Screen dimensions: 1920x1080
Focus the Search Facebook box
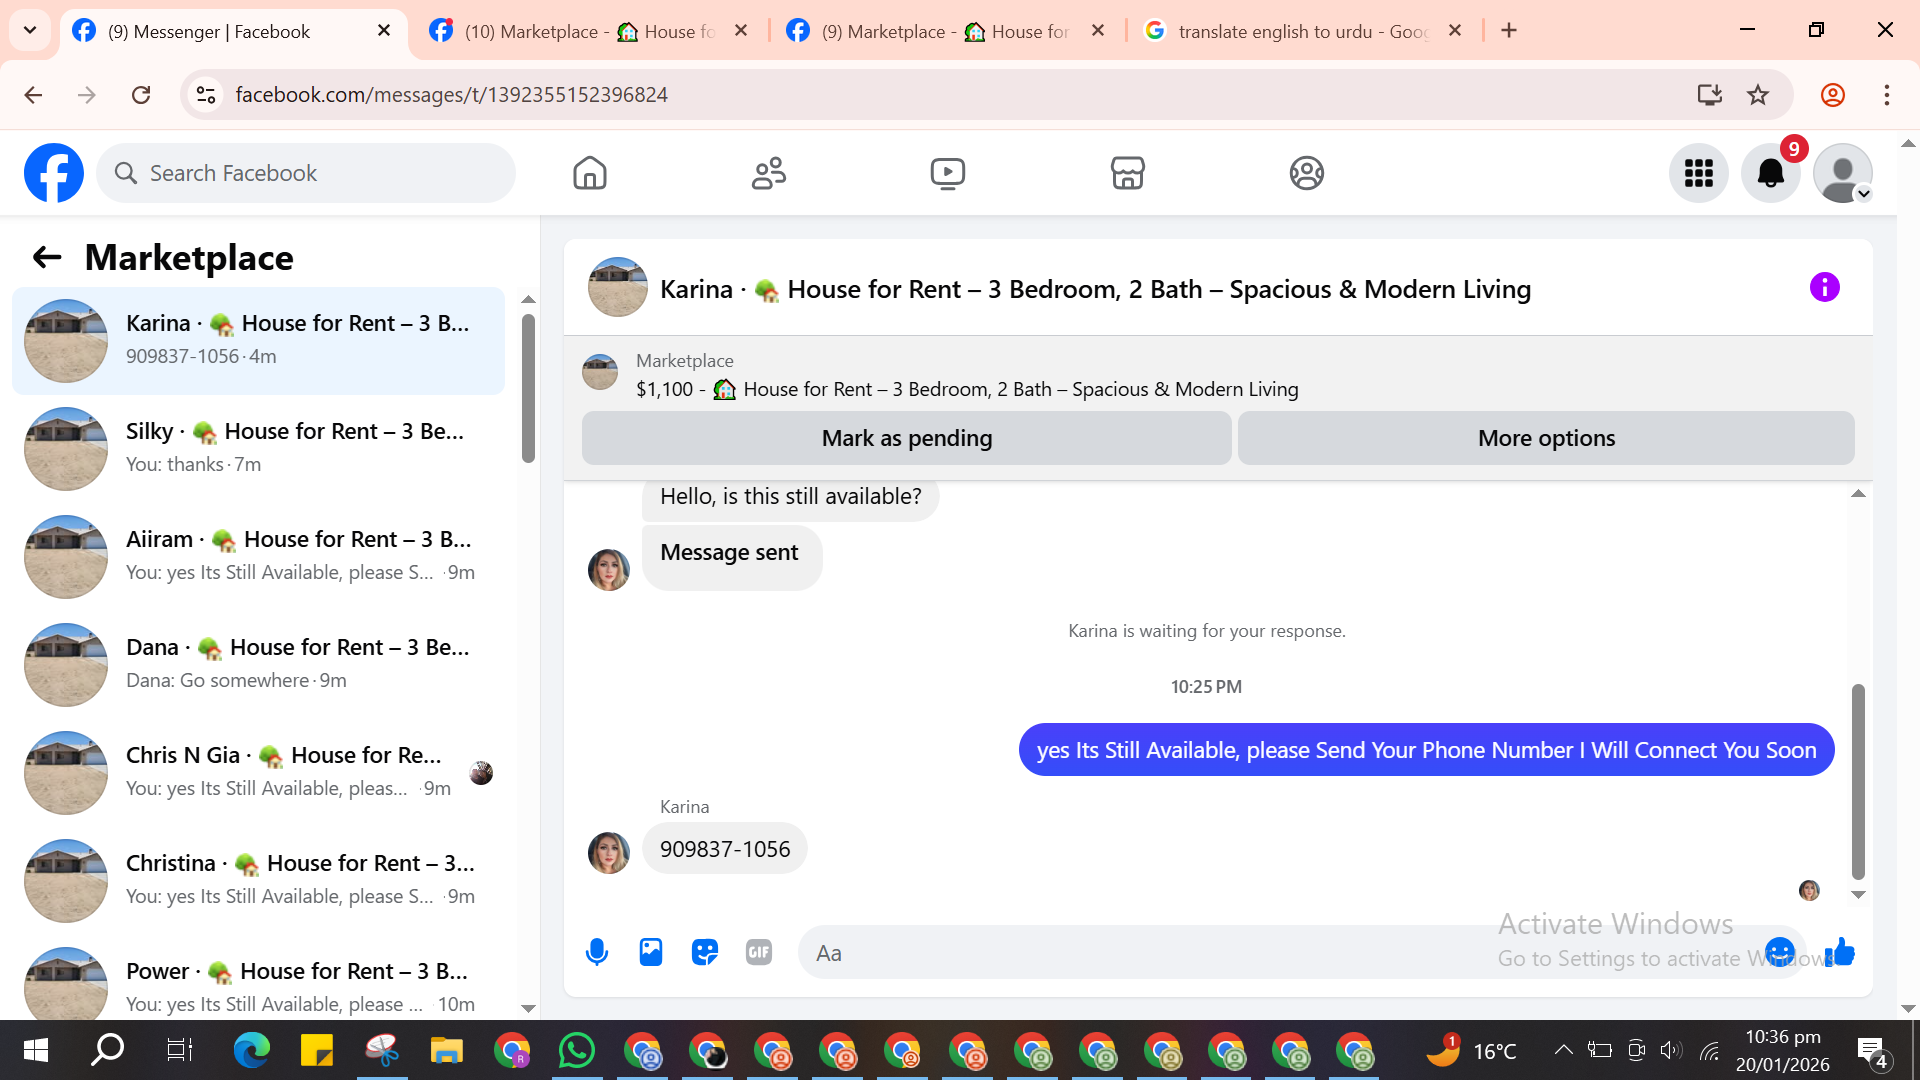click(306, 173)
